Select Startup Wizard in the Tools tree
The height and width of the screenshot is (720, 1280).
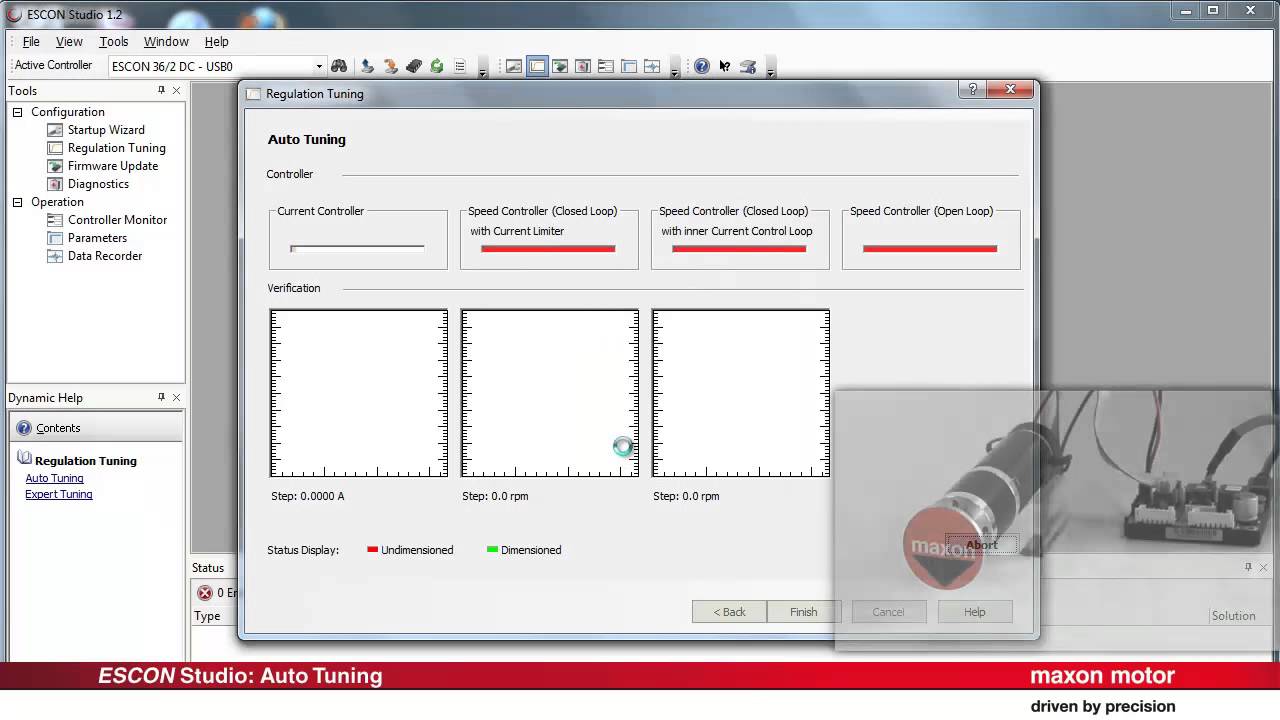point(106,130)
